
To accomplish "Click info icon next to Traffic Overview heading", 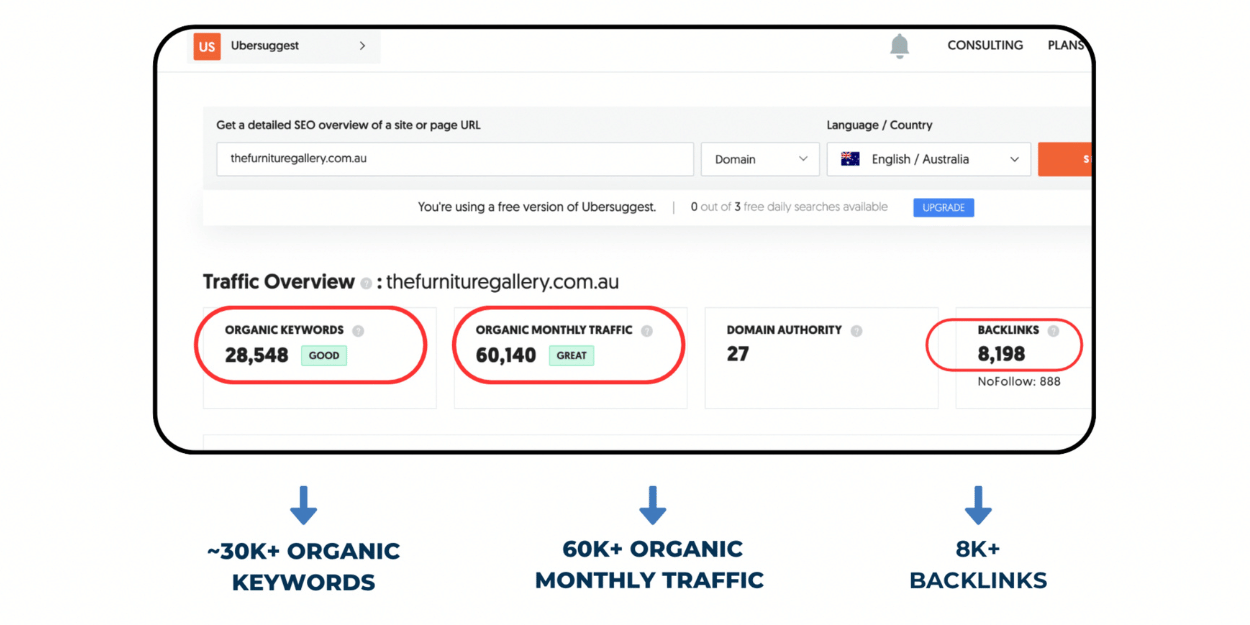I will point(366,283).
